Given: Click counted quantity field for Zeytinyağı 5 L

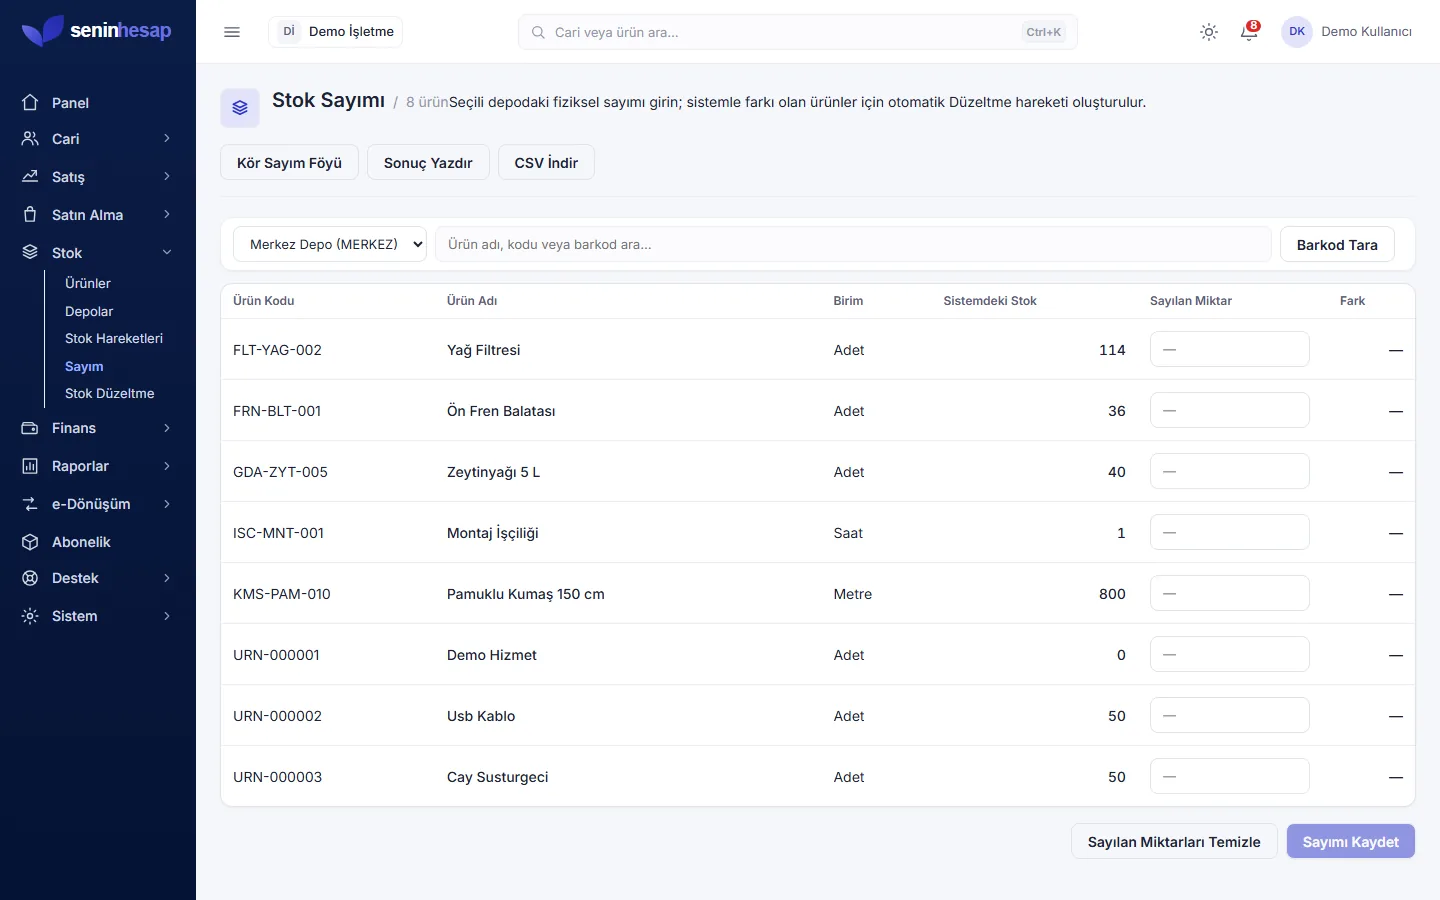Looking at the screenshot, I should [1230, 472].
